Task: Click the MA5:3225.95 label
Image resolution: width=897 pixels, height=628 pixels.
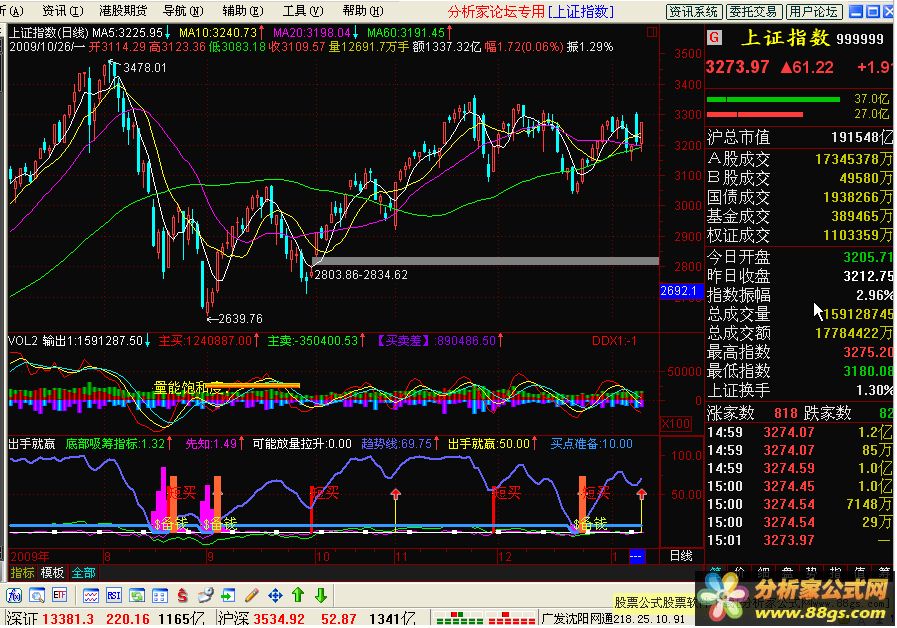Action: click(x=127, y=33)
